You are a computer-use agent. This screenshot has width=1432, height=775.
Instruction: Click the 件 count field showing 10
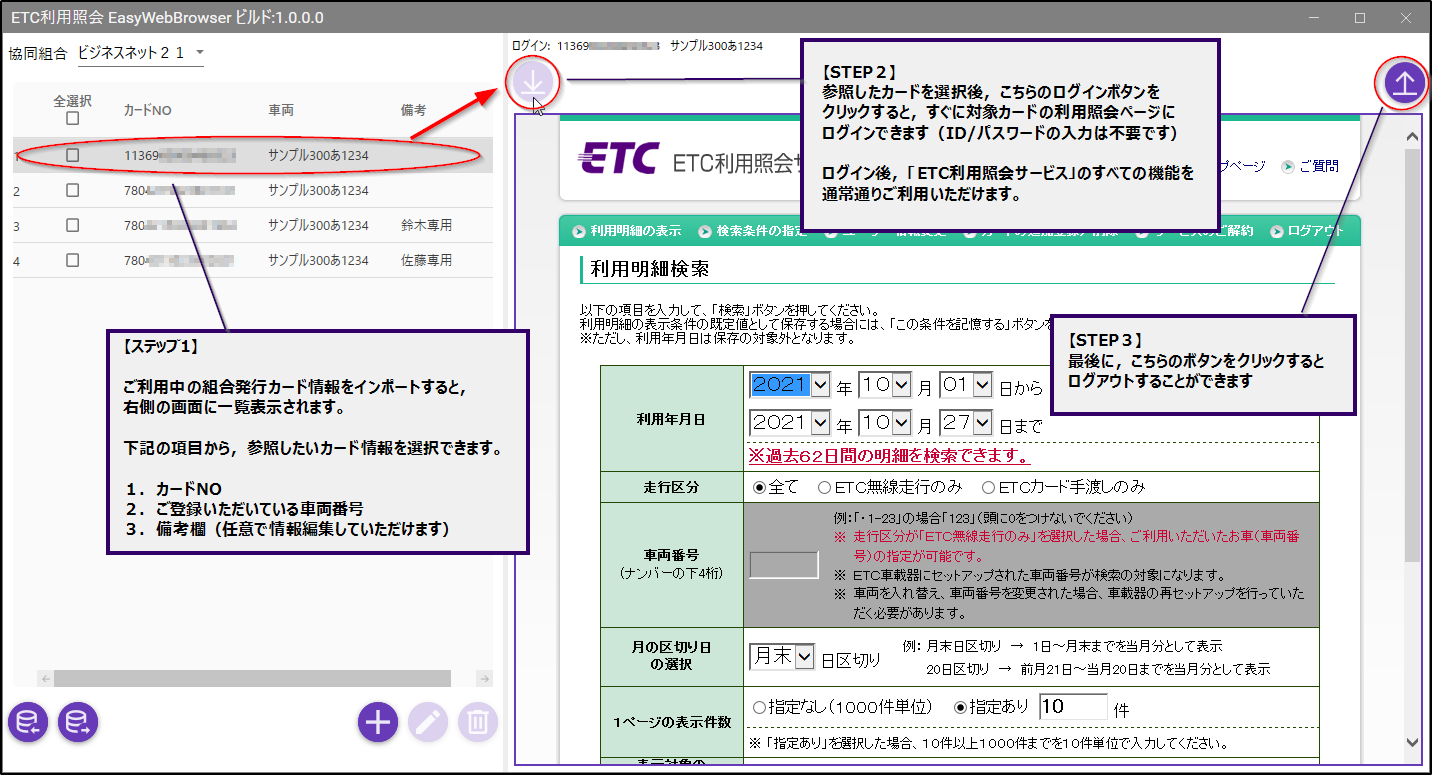[1073, 707]
